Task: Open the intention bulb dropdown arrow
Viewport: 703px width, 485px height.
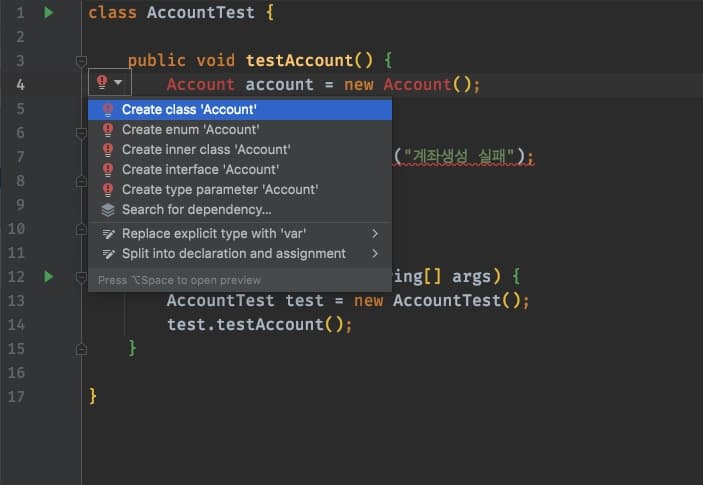Action: tap(118, 82)
